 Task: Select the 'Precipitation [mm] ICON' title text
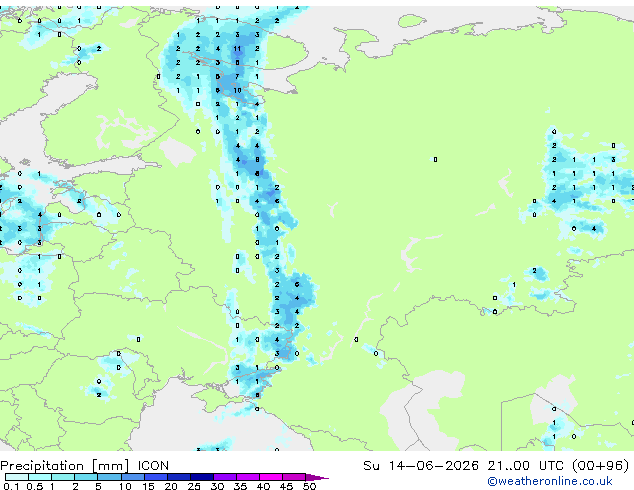[85, 466]
